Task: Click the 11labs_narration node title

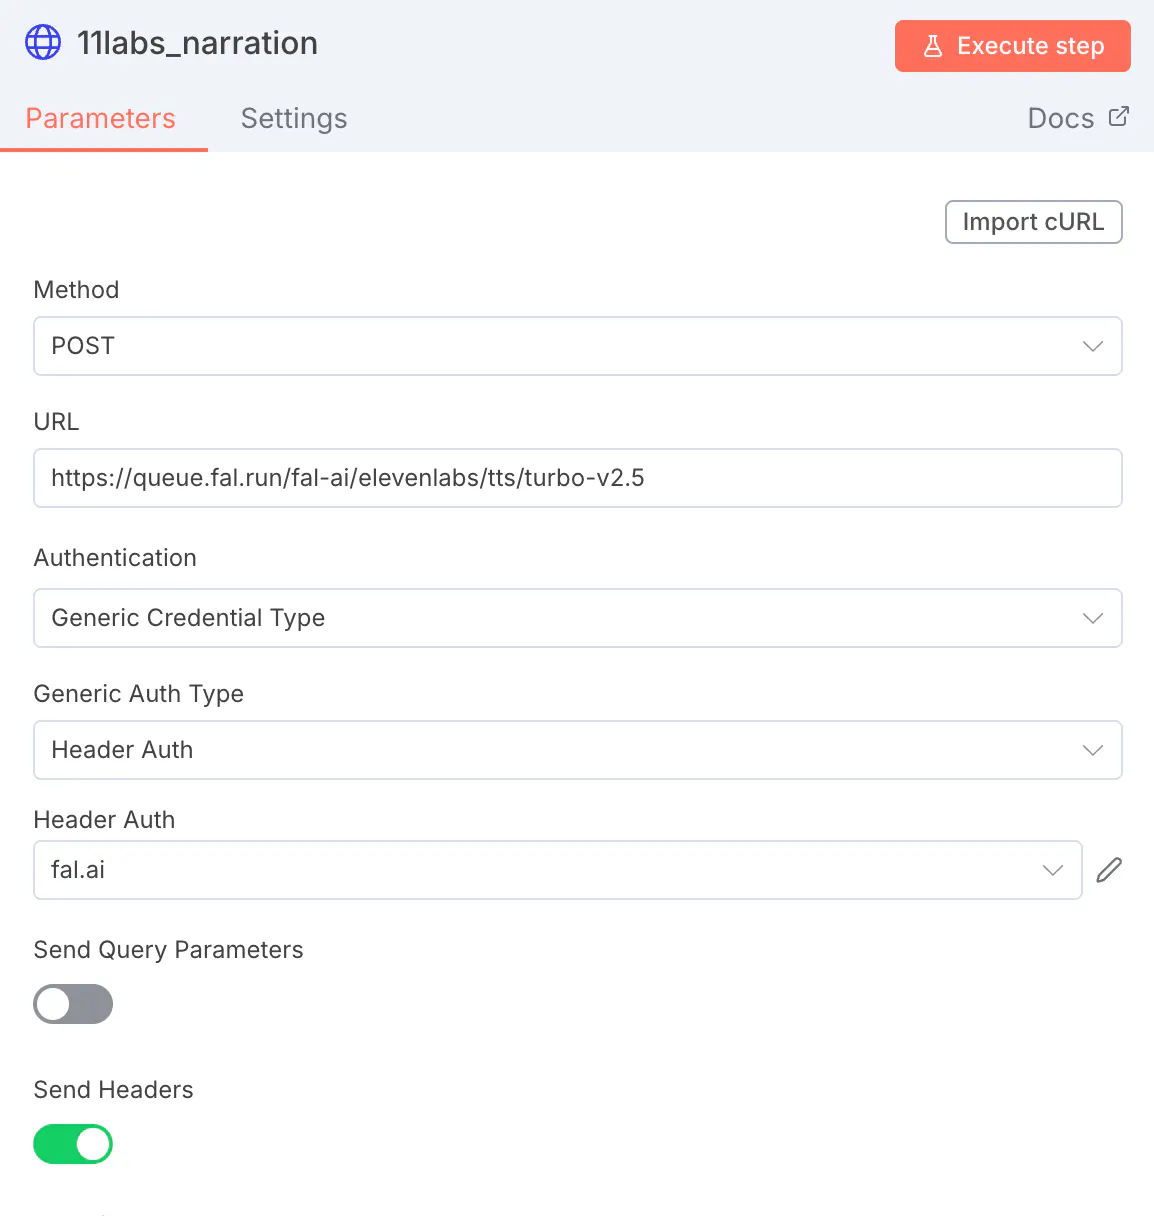Action: click(x=198, y=43)
